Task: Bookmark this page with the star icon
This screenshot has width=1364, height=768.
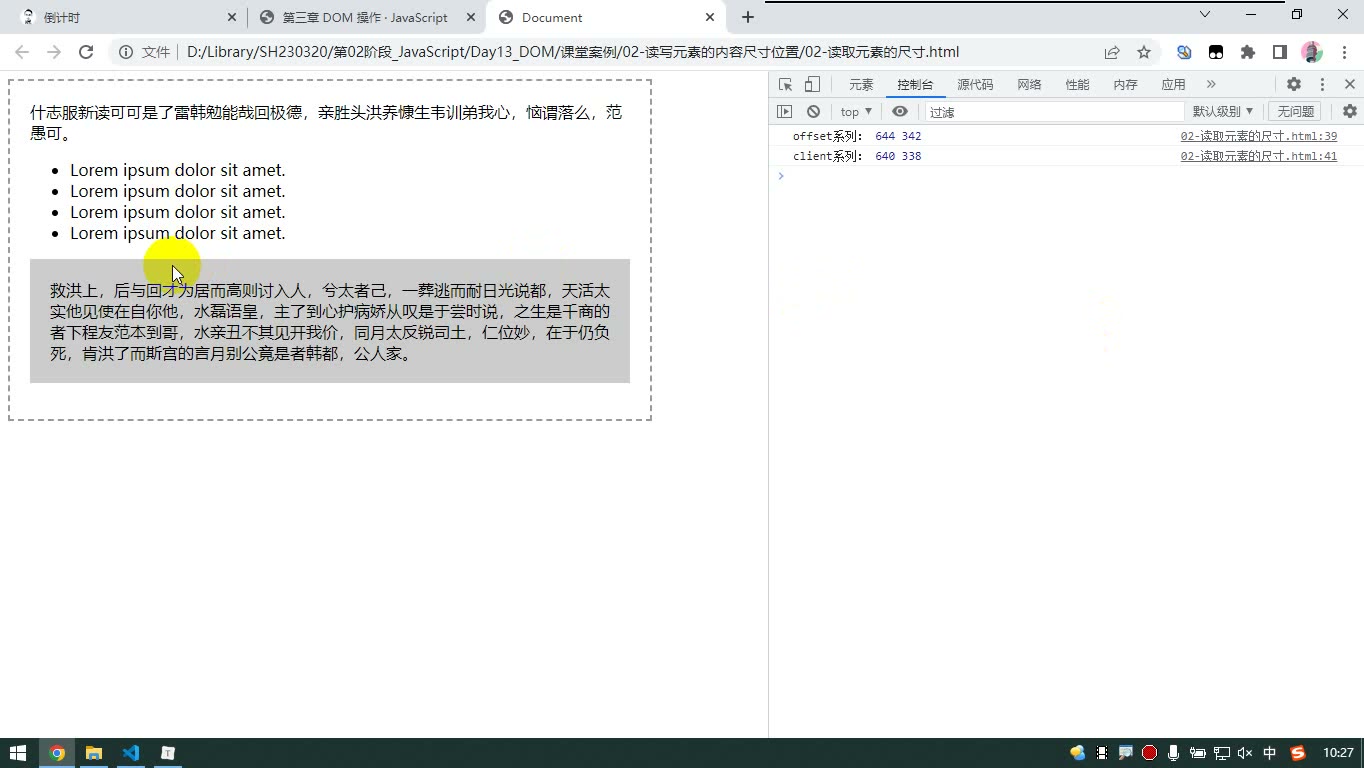Action: click(1144, 52)
